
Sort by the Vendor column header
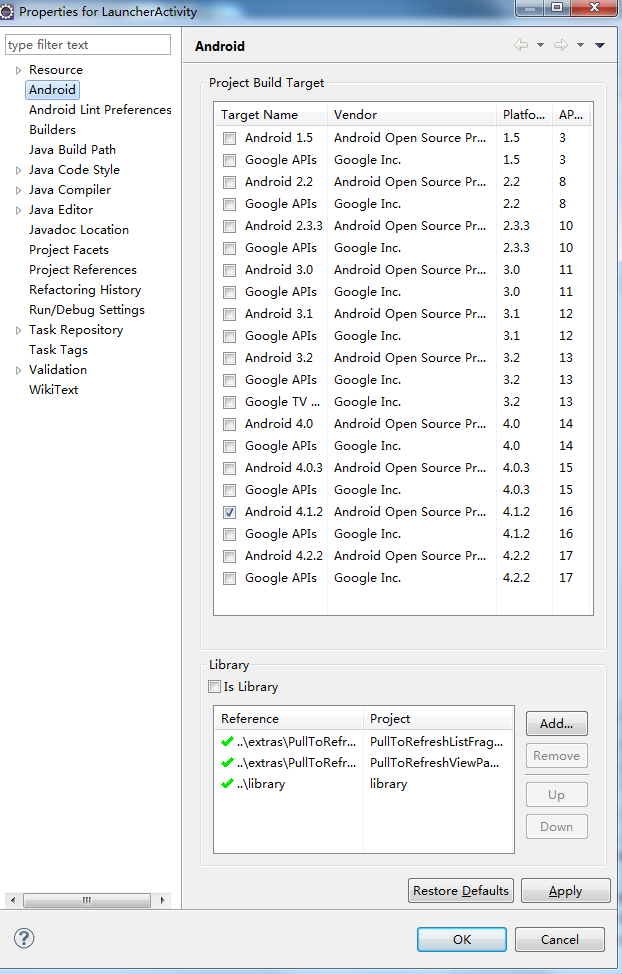(412, 114)
